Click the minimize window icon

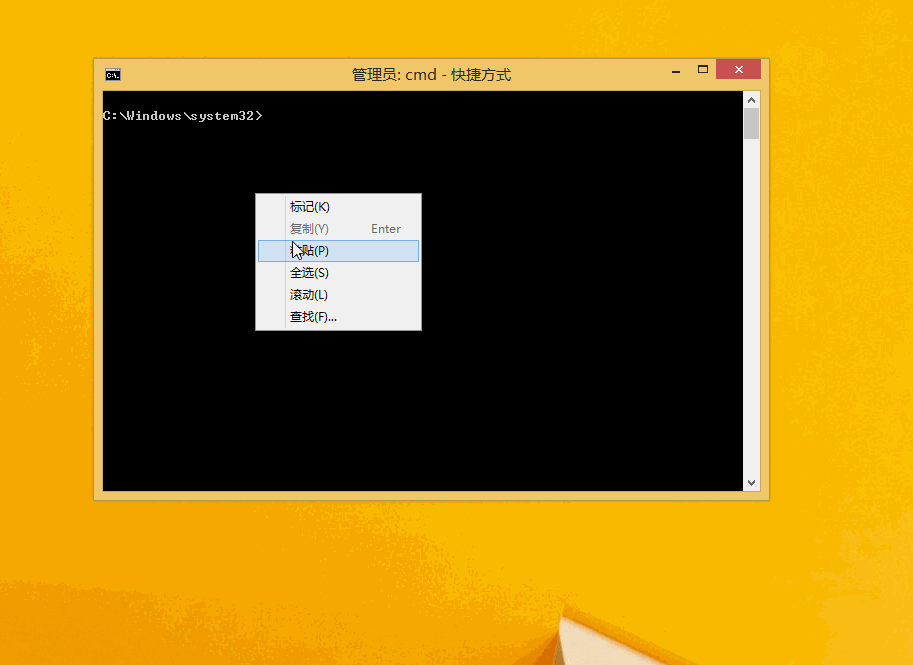[x=675, y=69]
